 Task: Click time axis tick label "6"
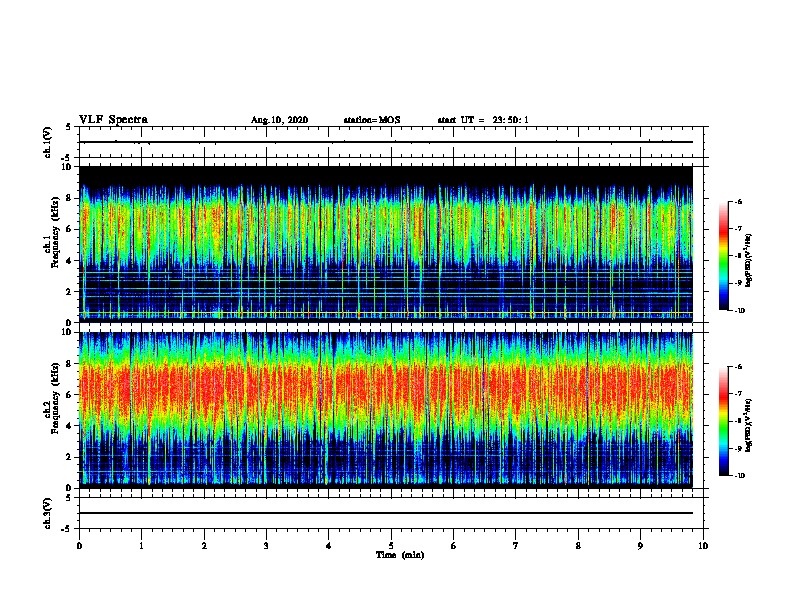point(453,546)
